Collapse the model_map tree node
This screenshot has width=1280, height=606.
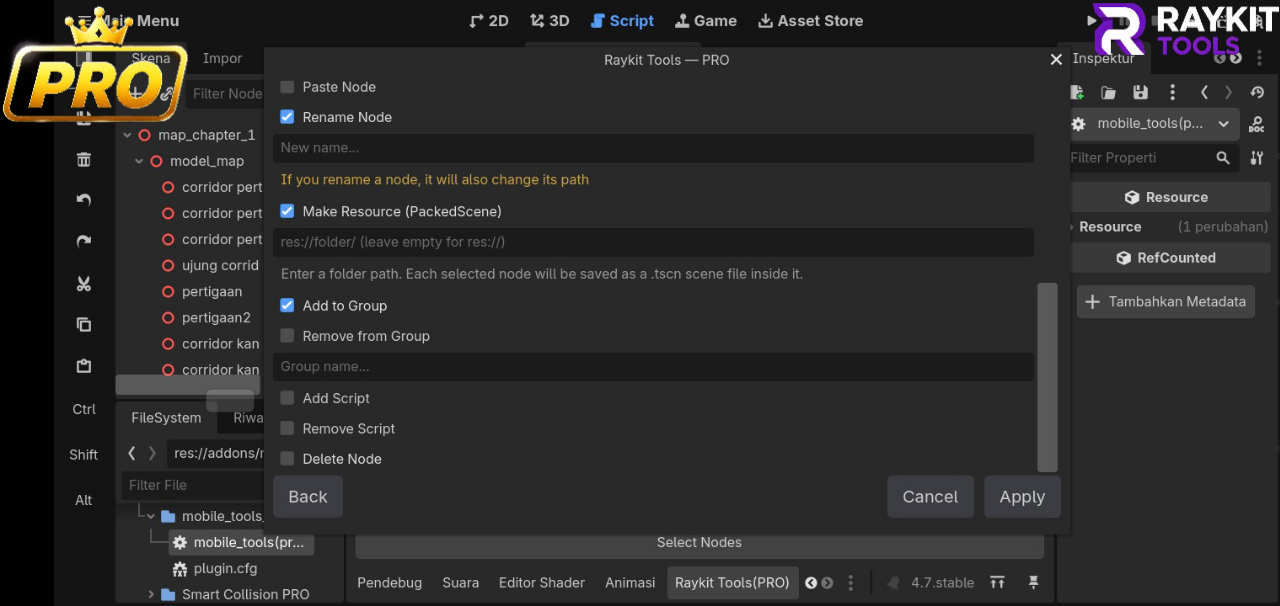pyautogui.click(x=139, y=161)
